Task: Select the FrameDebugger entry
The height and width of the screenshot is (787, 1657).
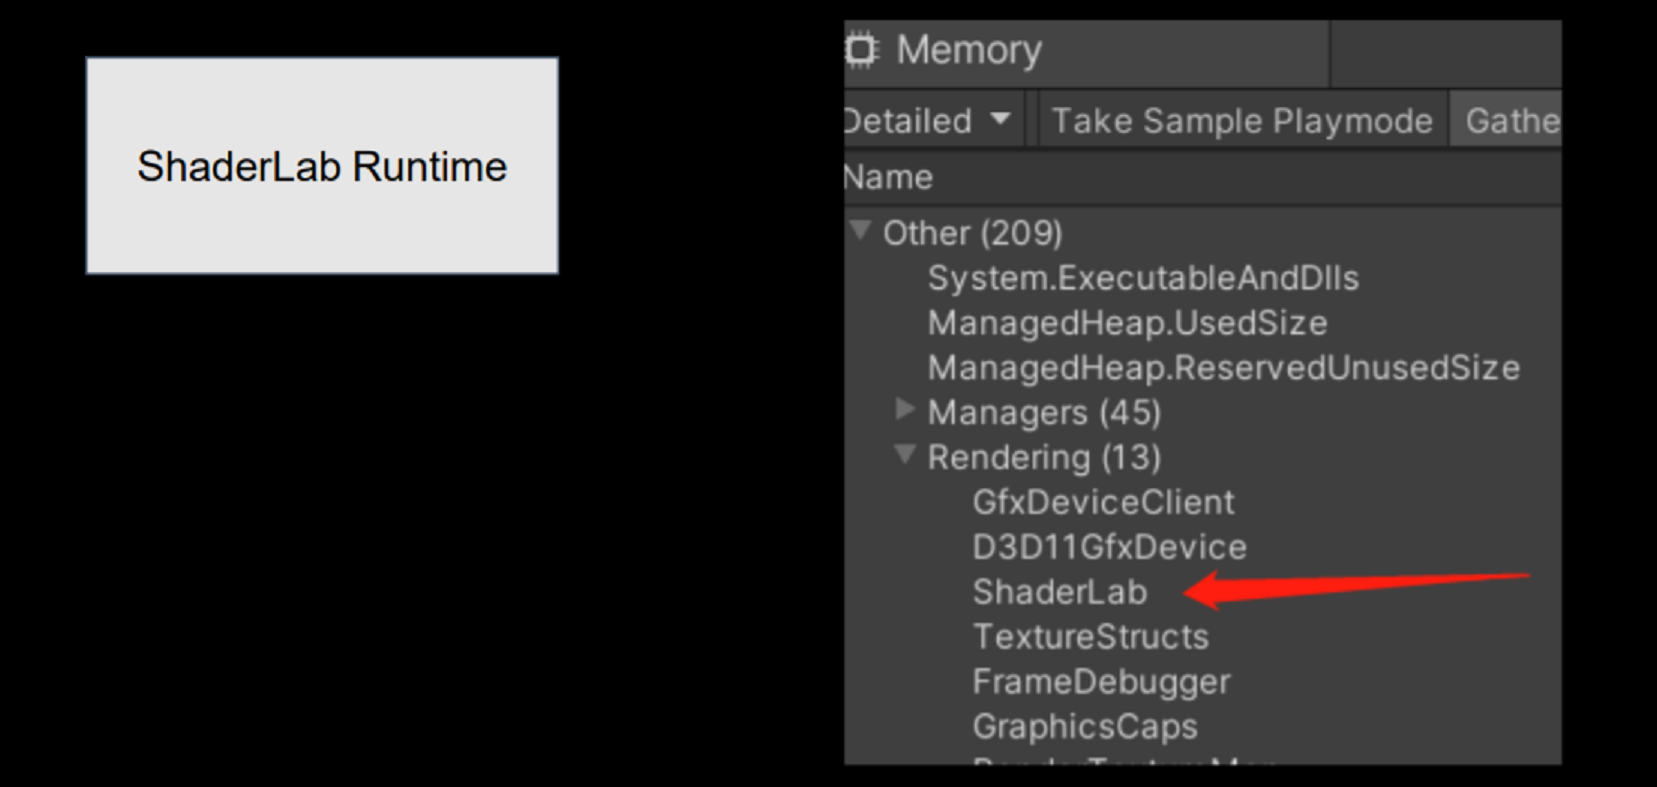Action: click(1101, 681)
